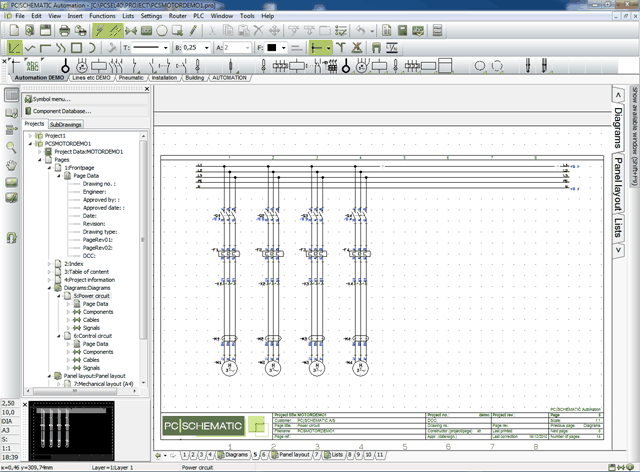Pick the motor symbol in pickmenu
640x472 pixels.
82,66
